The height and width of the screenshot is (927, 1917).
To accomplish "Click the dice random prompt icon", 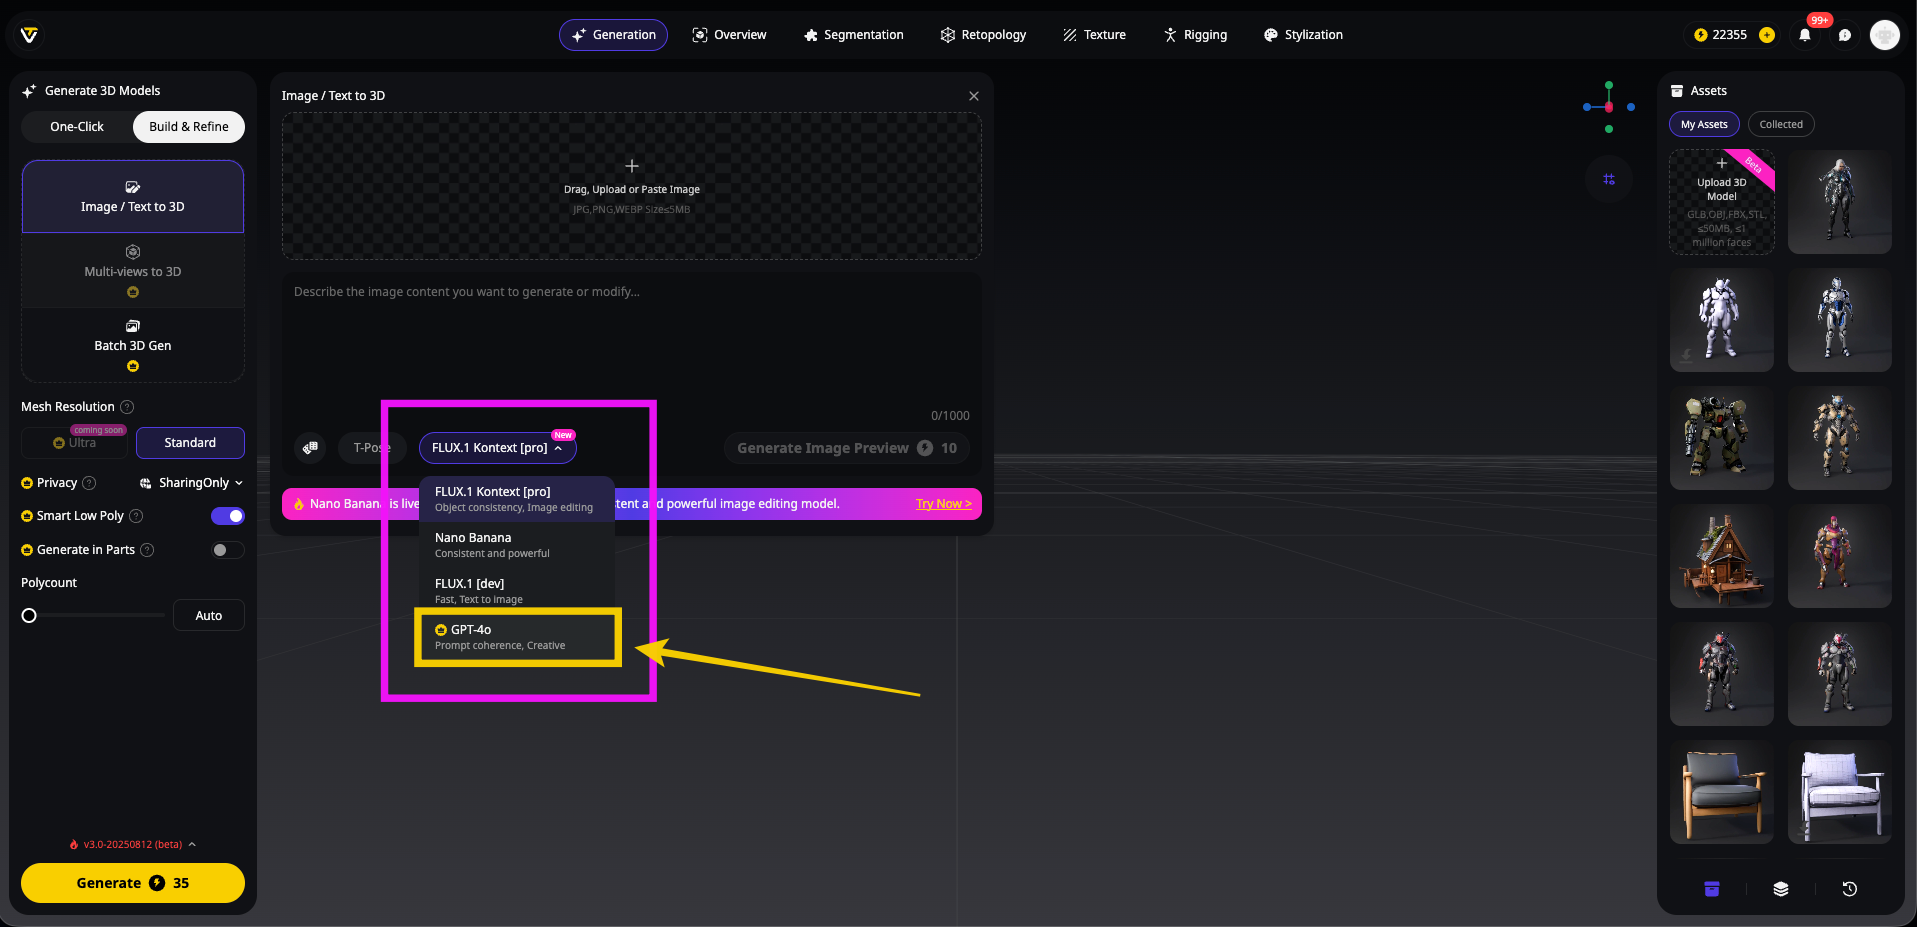I will pyautogui.click(x=311, y=448).
